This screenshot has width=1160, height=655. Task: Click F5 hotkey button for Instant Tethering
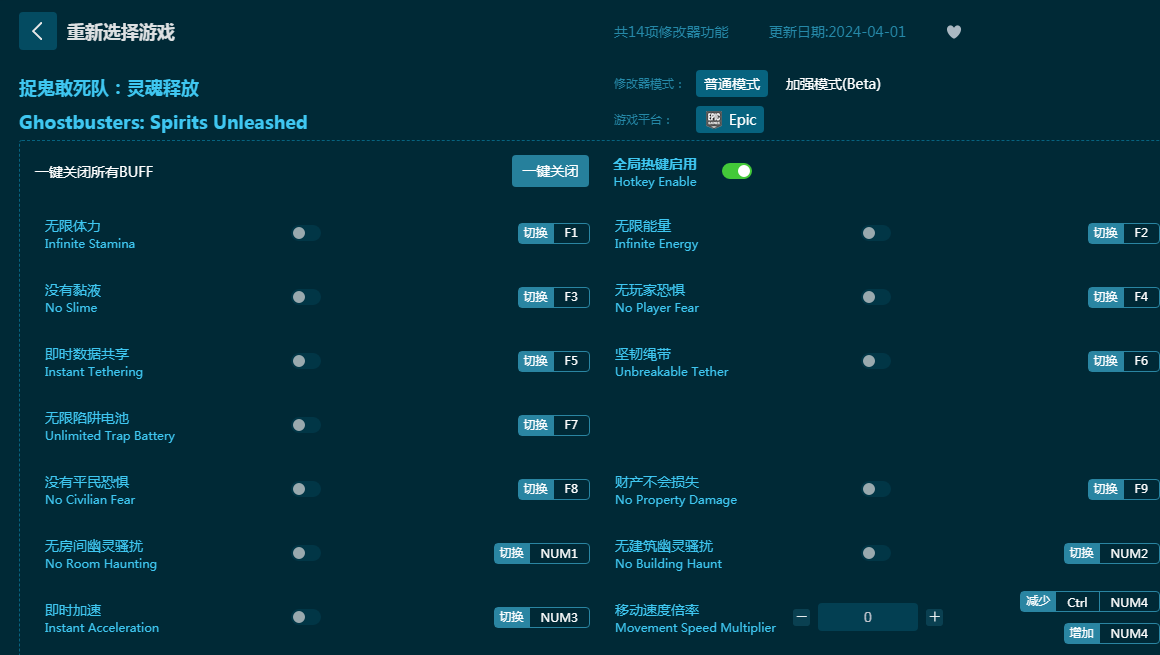tap(553, 361)
